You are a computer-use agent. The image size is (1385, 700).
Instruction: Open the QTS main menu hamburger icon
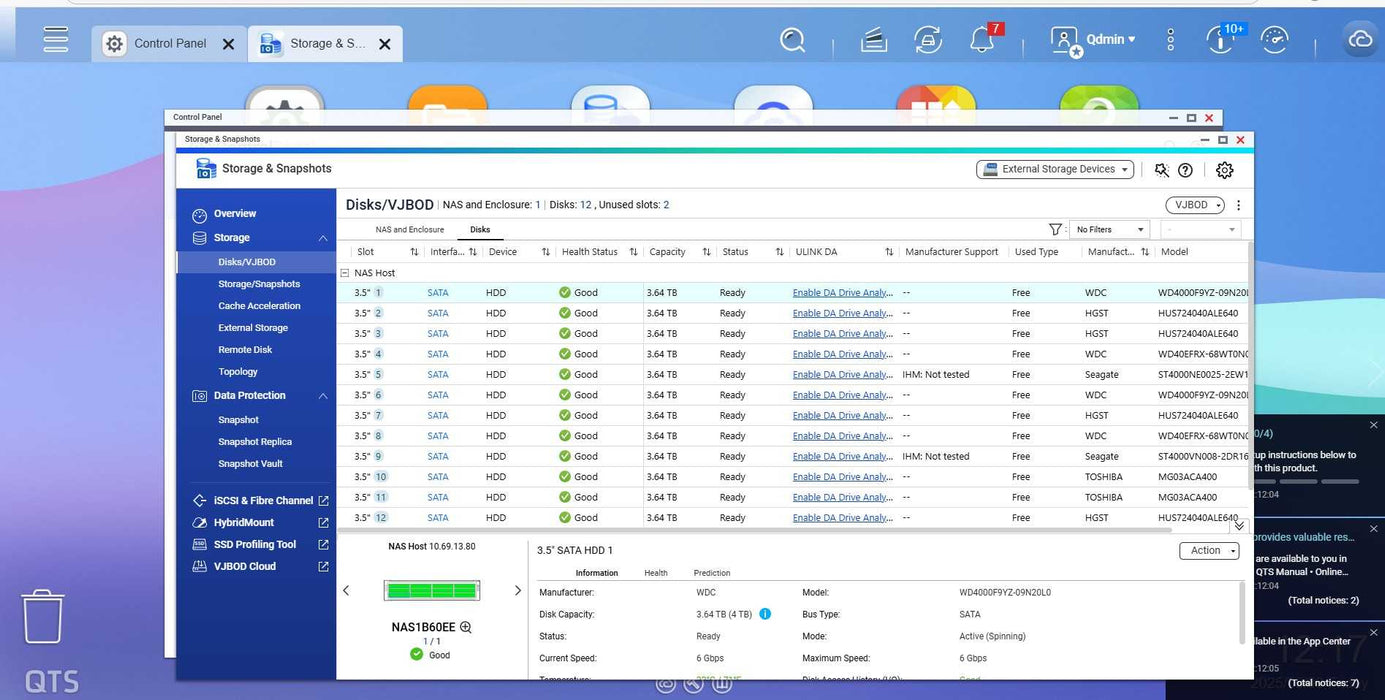point(56,39)
